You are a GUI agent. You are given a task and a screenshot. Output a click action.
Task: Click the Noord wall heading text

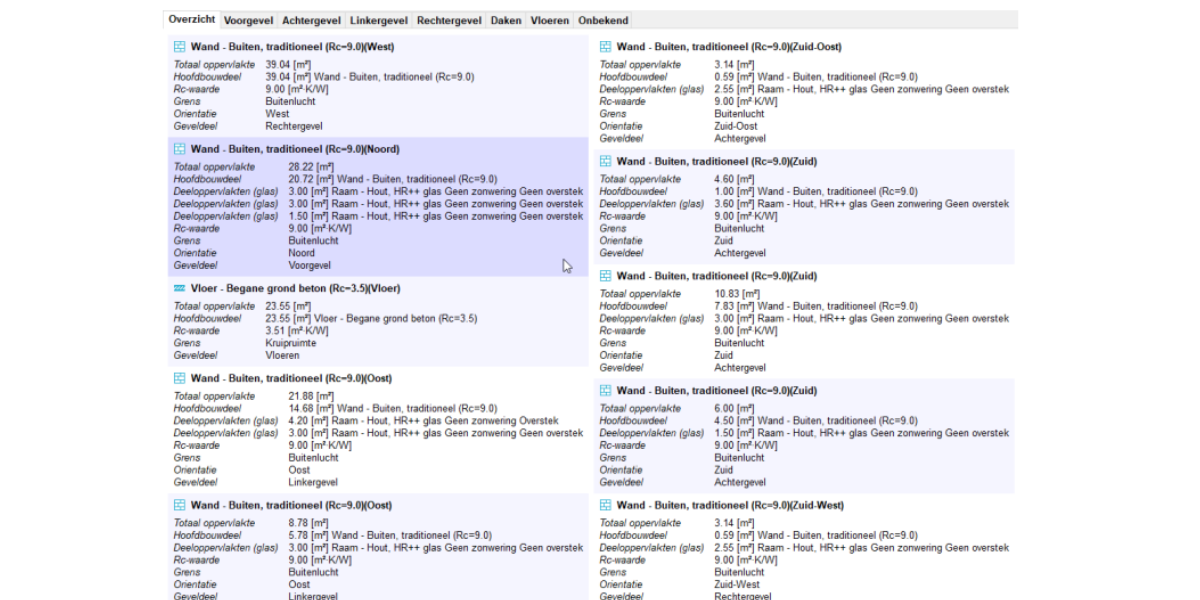295,149
